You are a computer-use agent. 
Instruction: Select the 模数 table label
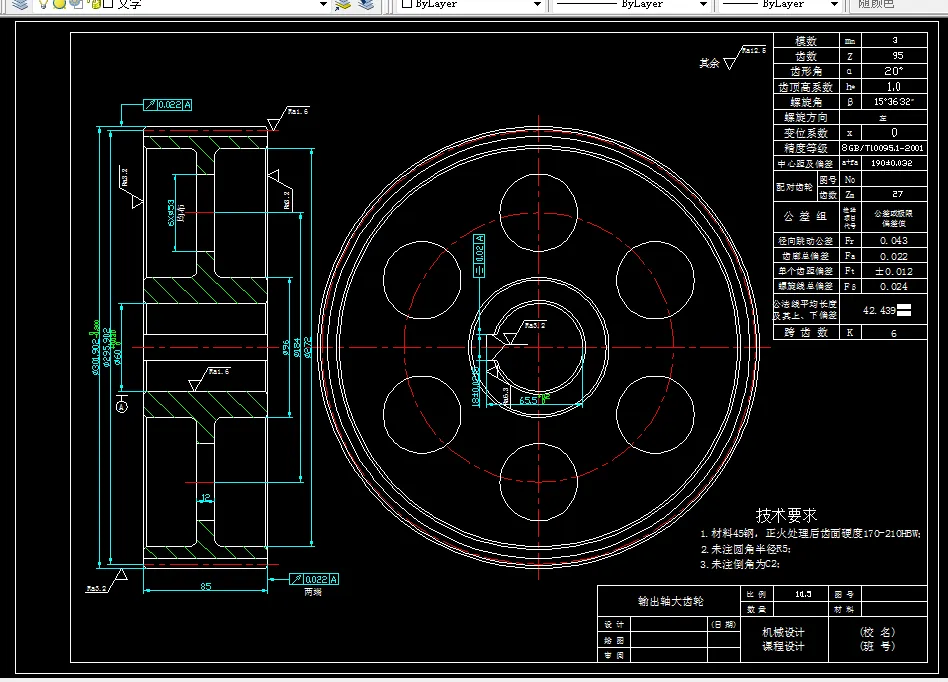point(806,41)
